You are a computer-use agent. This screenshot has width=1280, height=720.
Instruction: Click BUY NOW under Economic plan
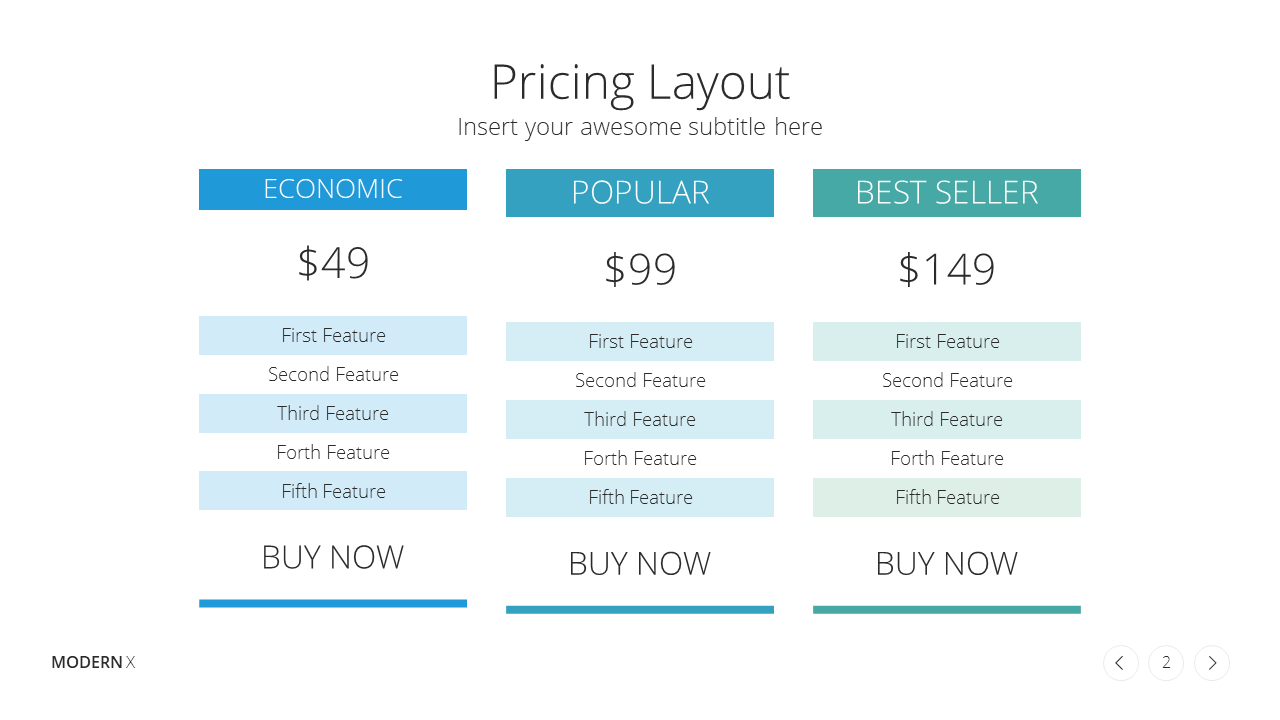[333, 557]
